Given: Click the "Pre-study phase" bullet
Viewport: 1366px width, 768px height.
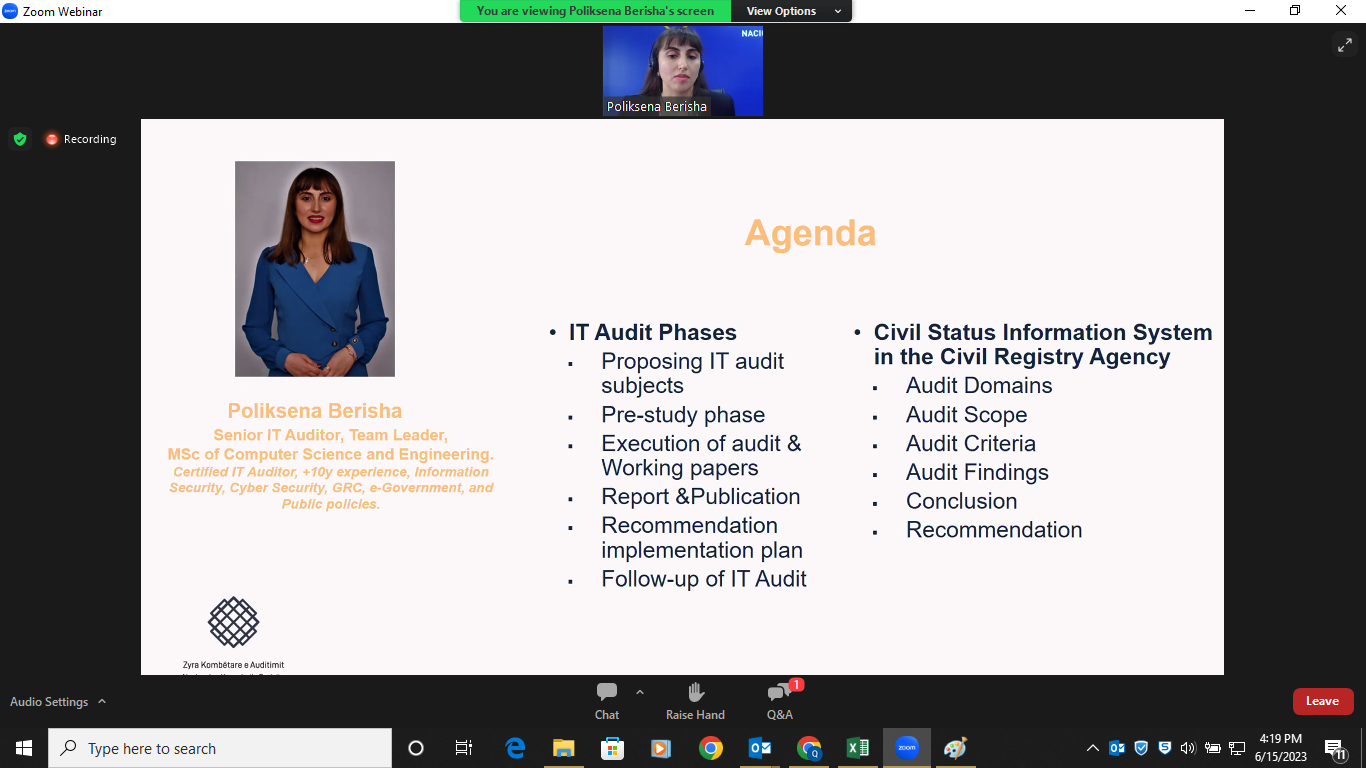Looking at the screenshot, I should (683, 415).
